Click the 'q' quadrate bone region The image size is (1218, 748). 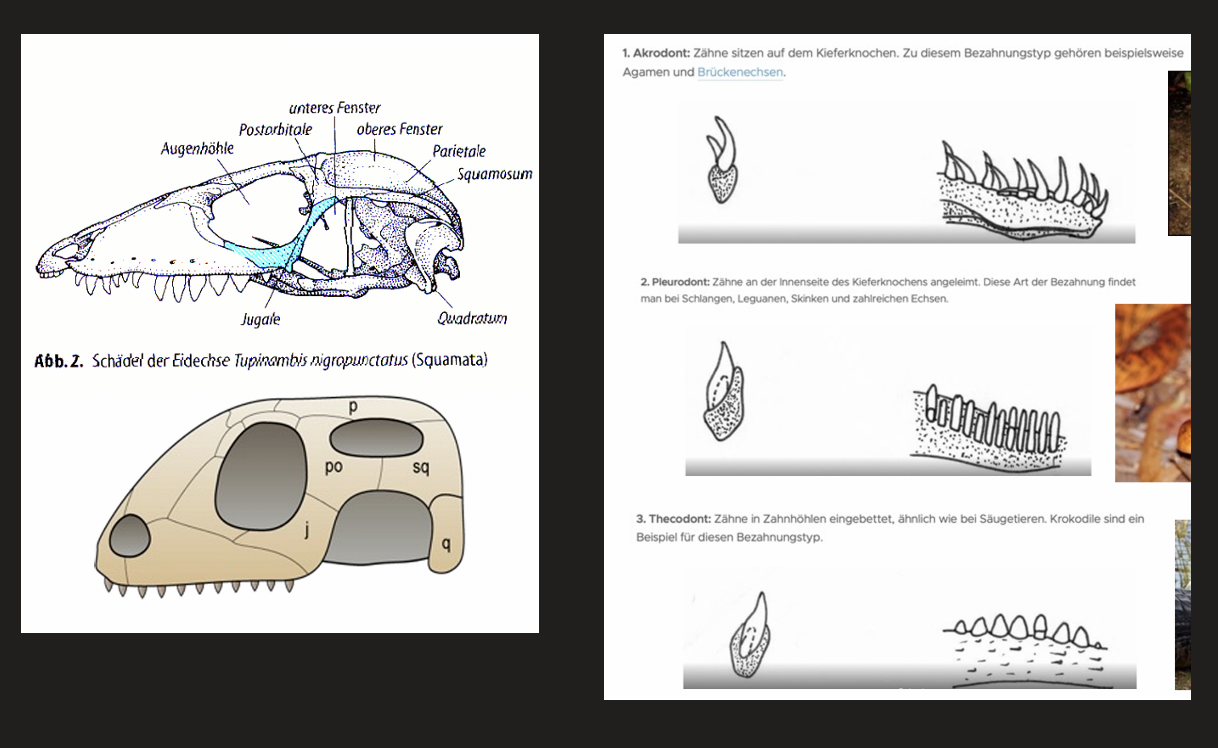[446, 545]
